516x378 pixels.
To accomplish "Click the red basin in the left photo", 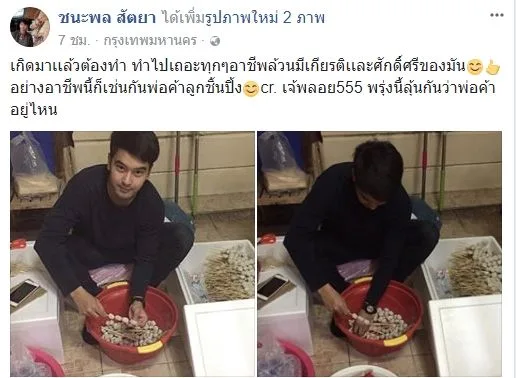I will 132,322.
